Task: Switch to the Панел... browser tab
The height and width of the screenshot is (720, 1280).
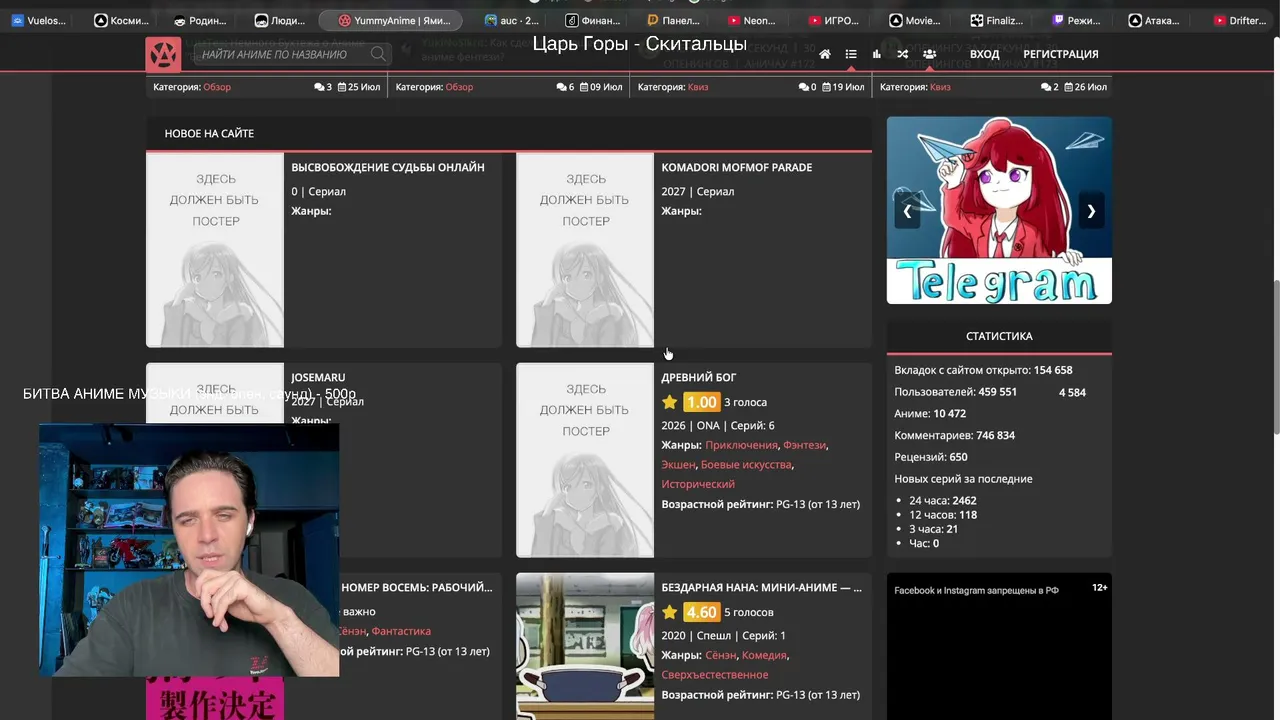Action: [x=674, y=20]
